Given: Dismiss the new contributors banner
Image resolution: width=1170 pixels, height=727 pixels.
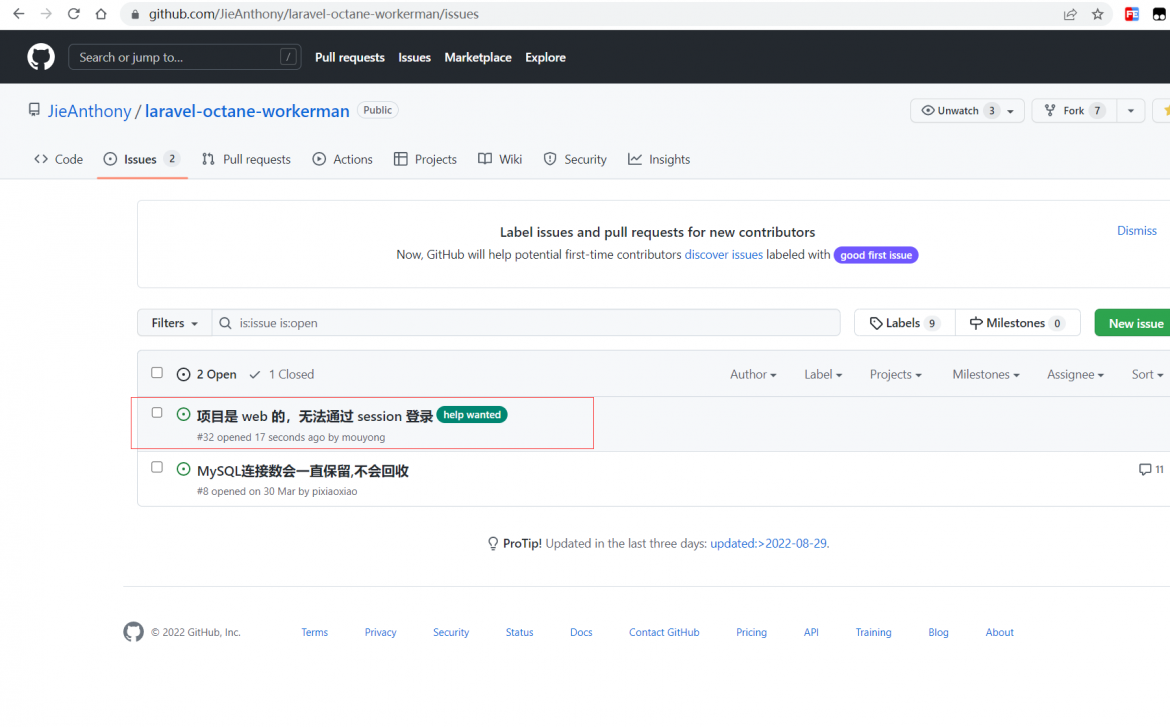Looking at the screenshot, I should click(x=1136, y=231).
